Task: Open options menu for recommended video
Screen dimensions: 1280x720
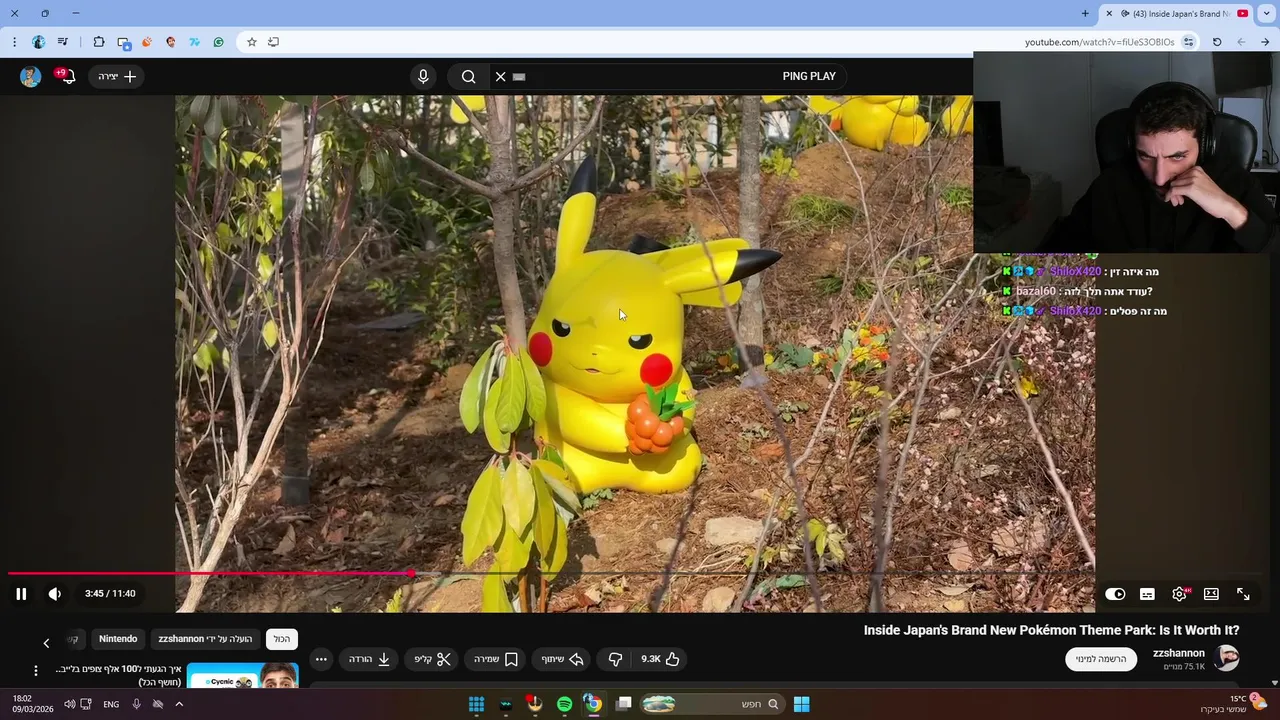Action: [36, 671]
